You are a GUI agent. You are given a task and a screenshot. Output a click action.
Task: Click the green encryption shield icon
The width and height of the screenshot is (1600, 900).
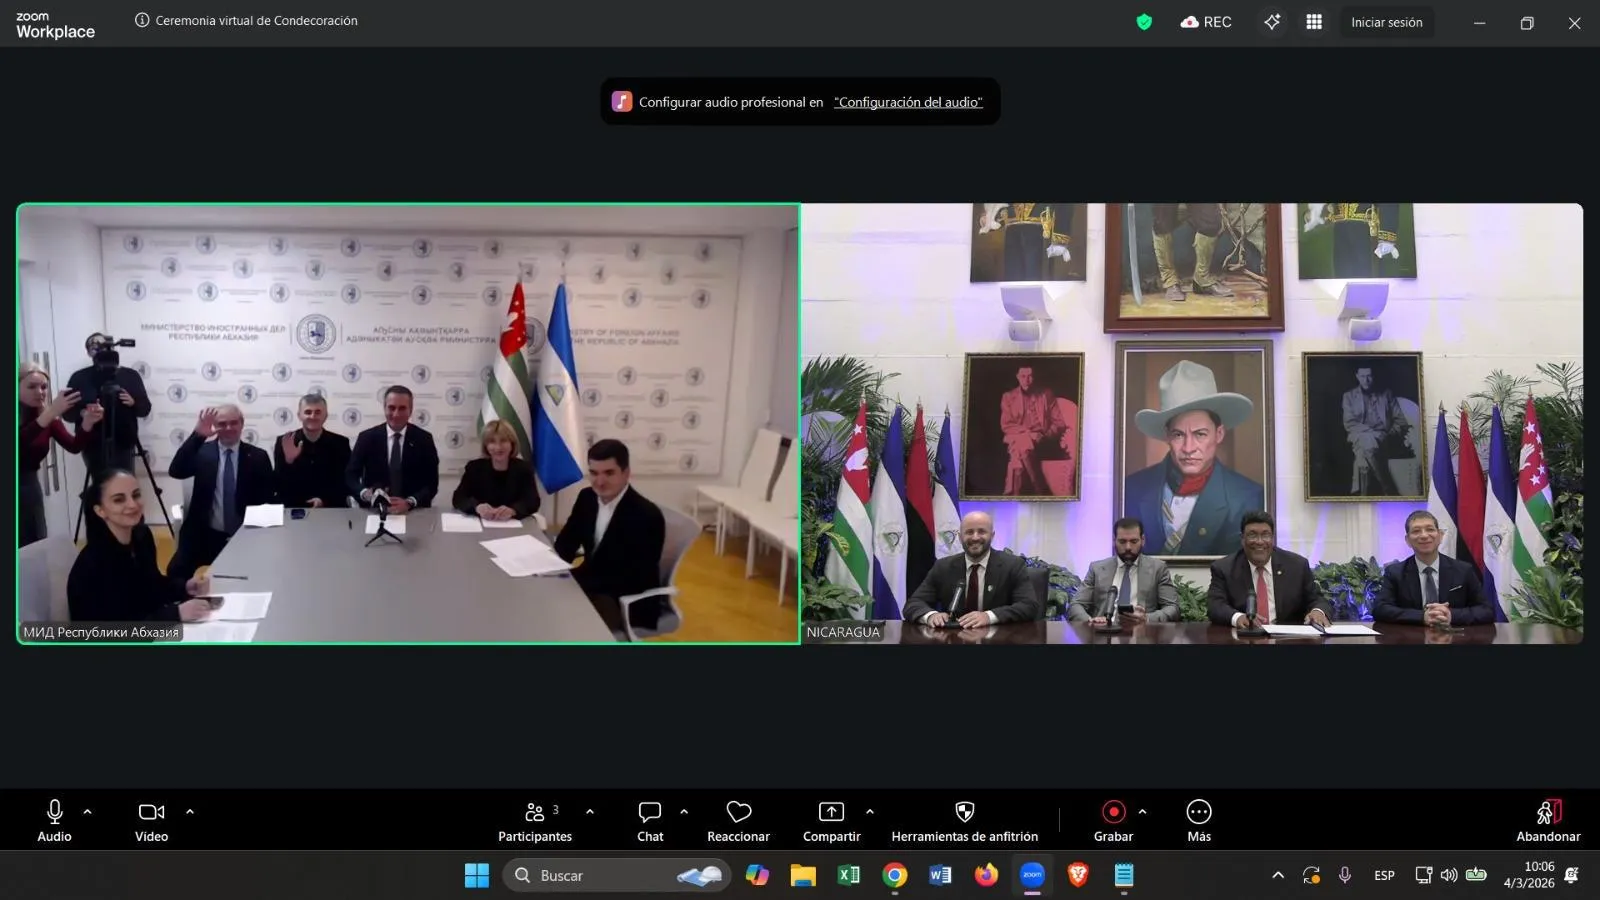[x=1144, y=22]
